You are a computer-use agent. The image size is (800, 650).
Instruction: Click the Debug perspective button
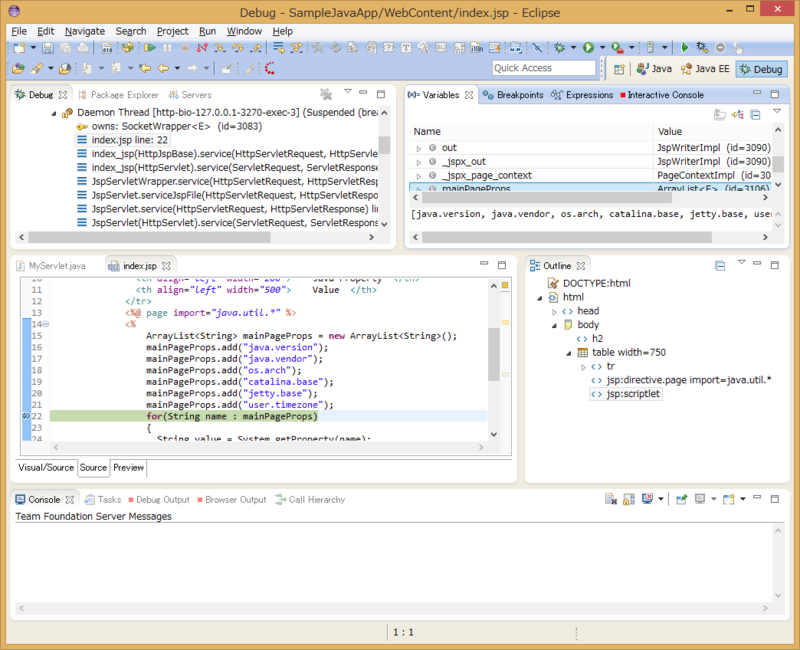tap(761, 69)
